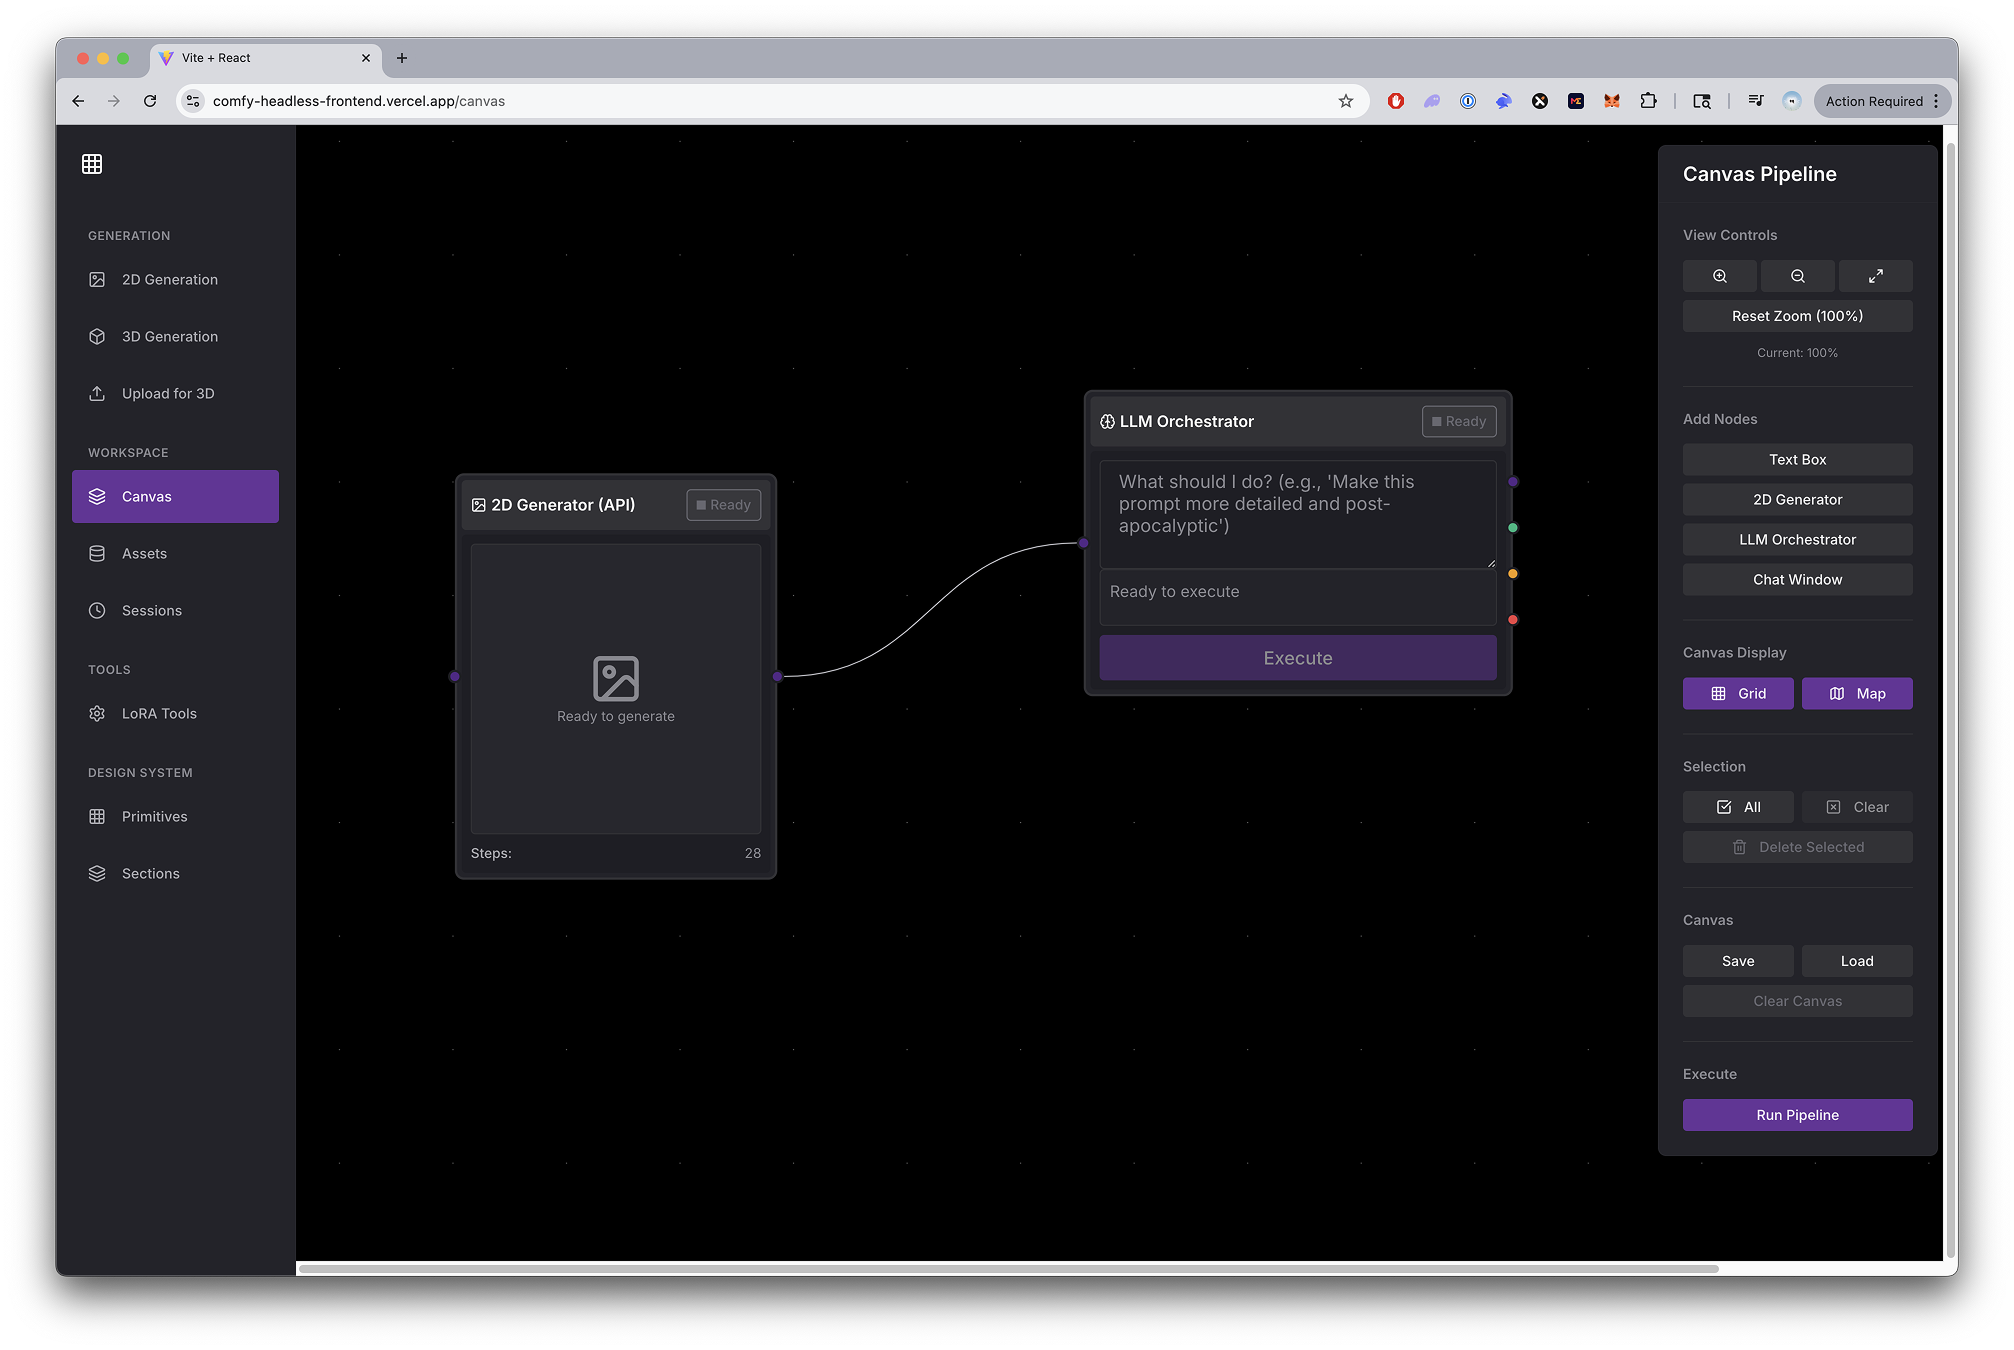Viewport: 2014px width, 1350px height.
Task: Click the green output port on LLM Orchestrator
Action: 1512,528
